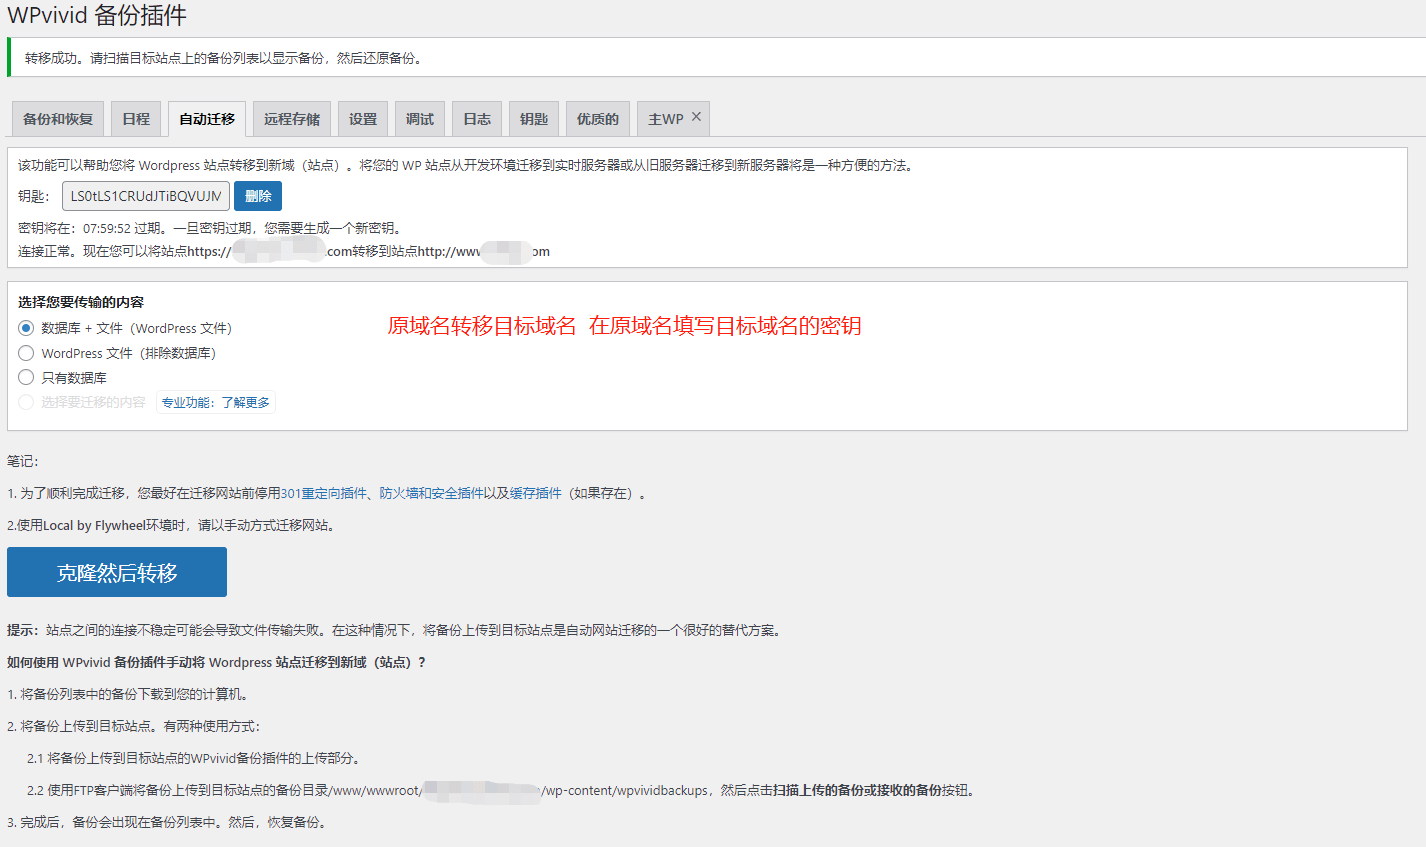Open the 远程存储 tab

click(x=292, y=119)
